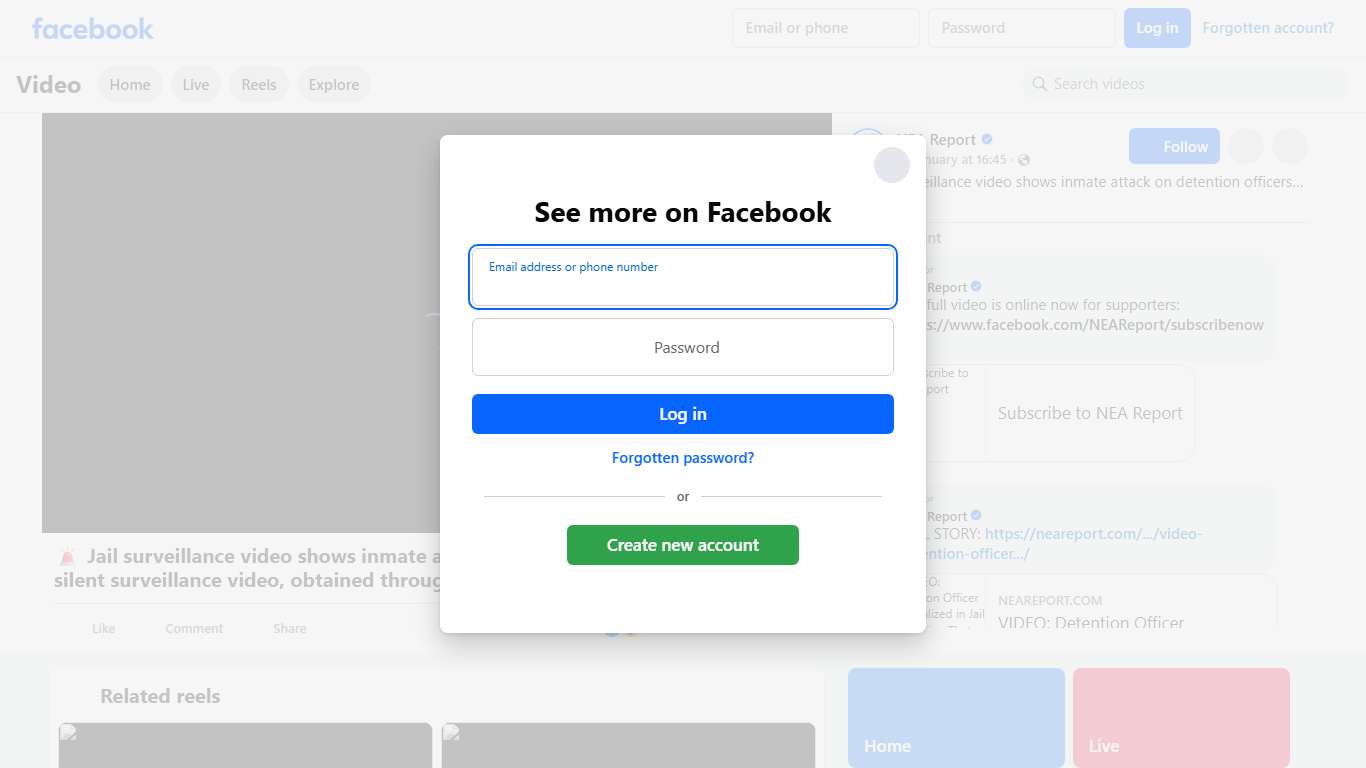Switch to the Live video tab
Viewport: 1366px width, 768px height.
196,85
